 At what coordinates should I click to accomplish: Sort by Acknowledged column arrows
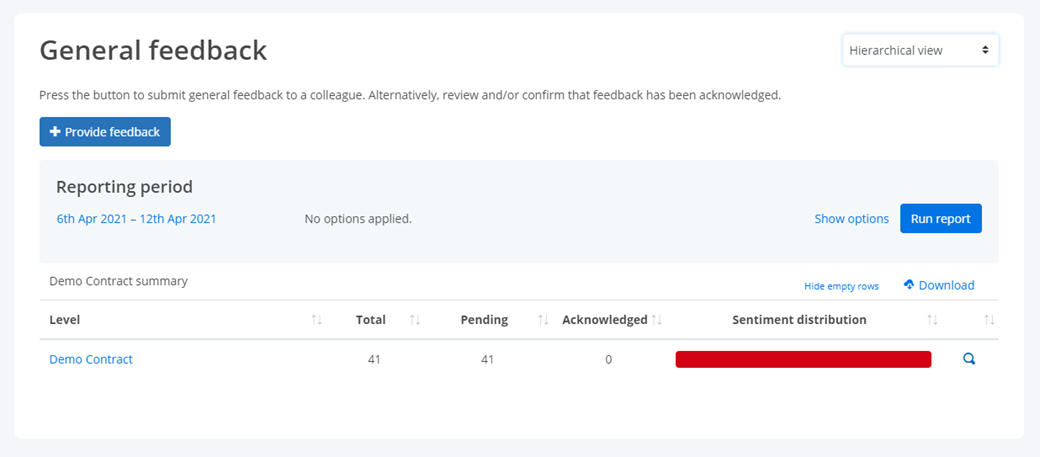pyautogui.click(x=657, y=320)
